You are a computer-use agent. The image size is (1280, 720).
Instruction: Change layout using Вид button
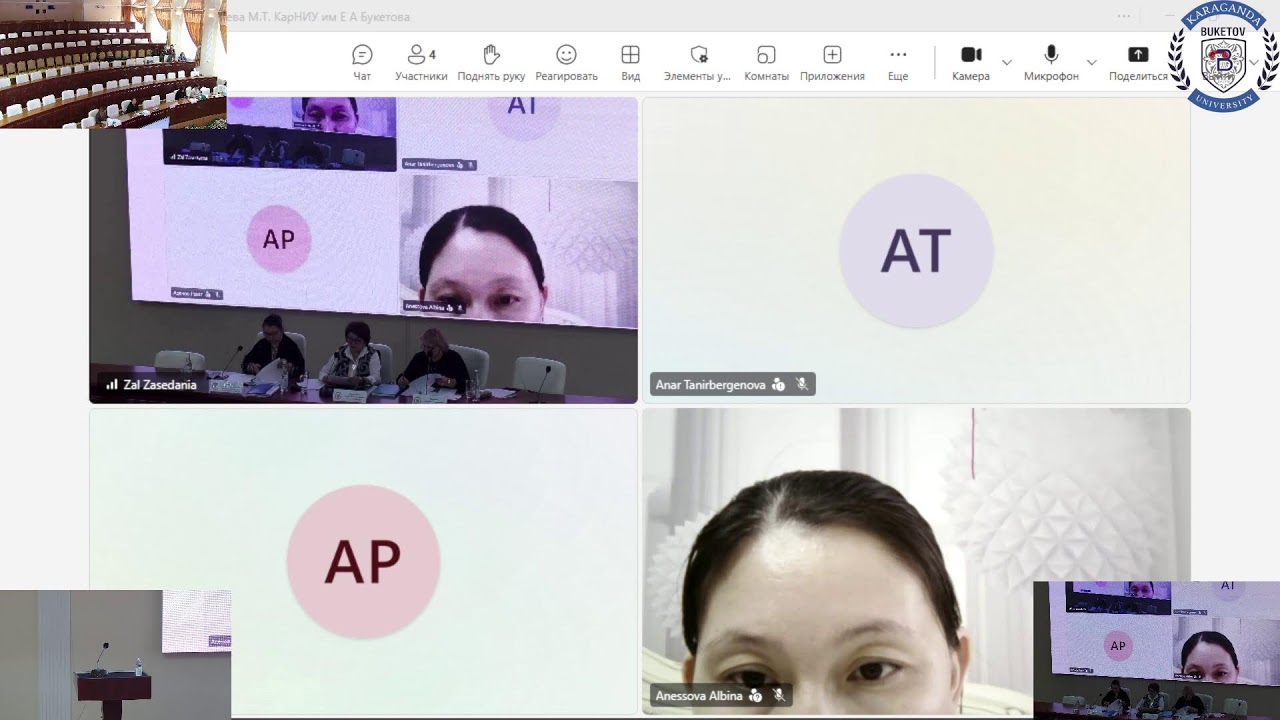[630, 62]
